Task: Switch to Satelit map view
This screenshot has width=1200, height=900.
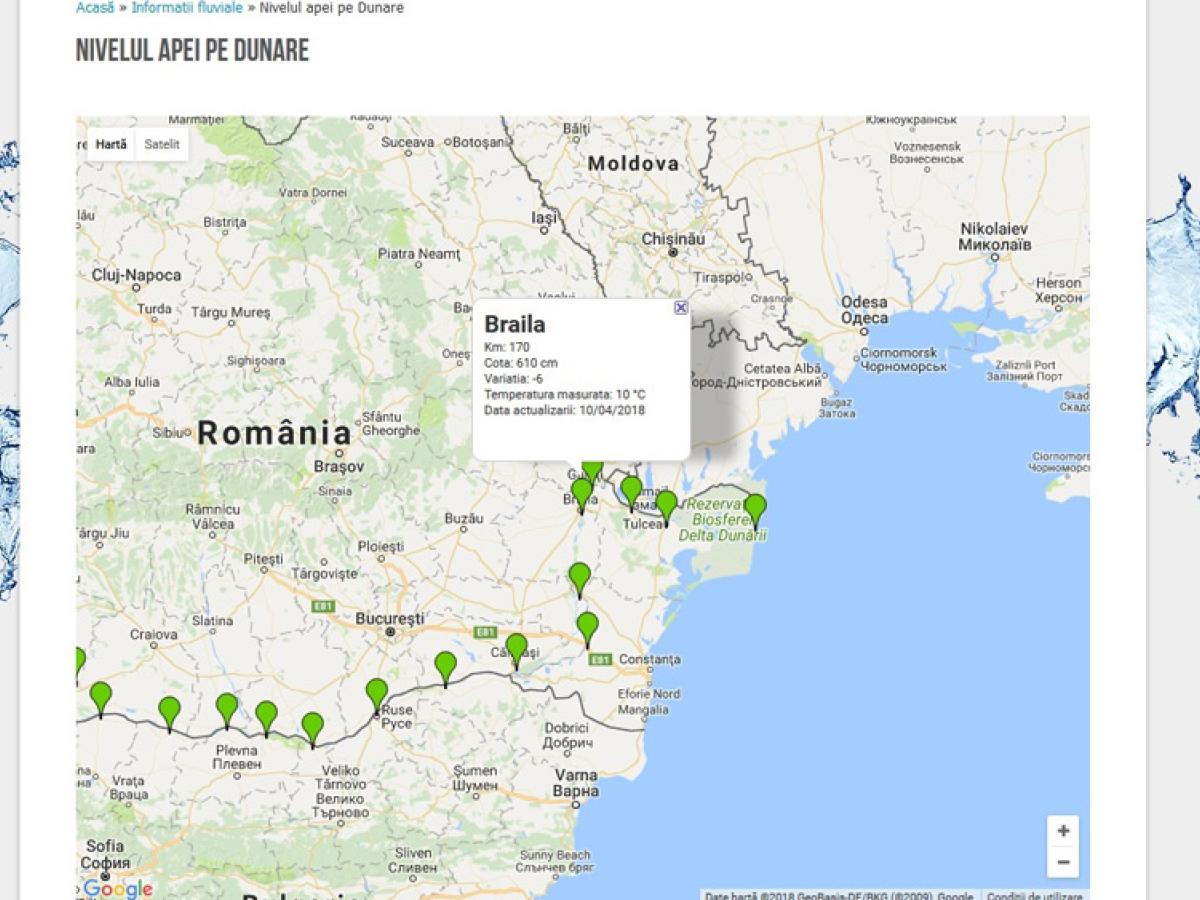Action: click(162, 144)
